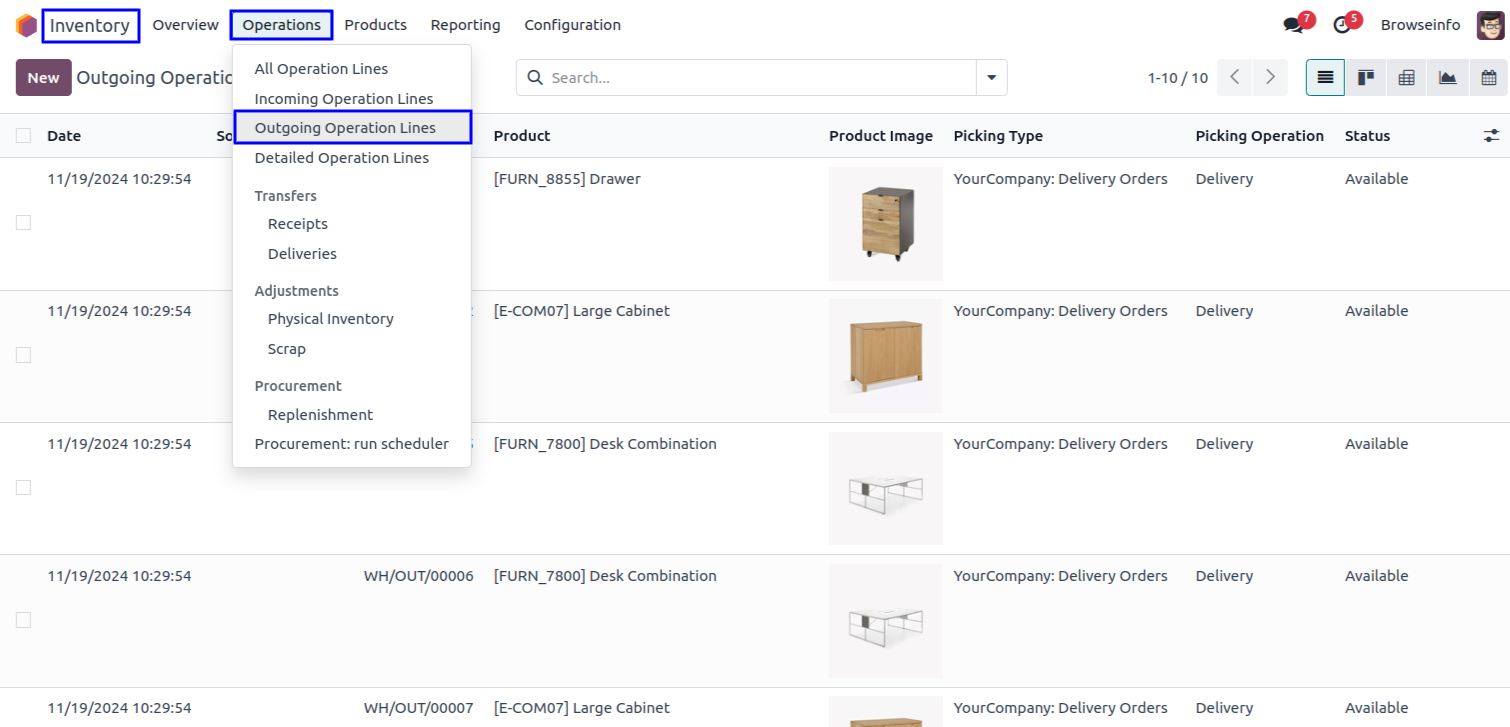Switch to Kanban view
Image resolution: width=1510 pixels, height=727 pixels.
point(1366,78)
